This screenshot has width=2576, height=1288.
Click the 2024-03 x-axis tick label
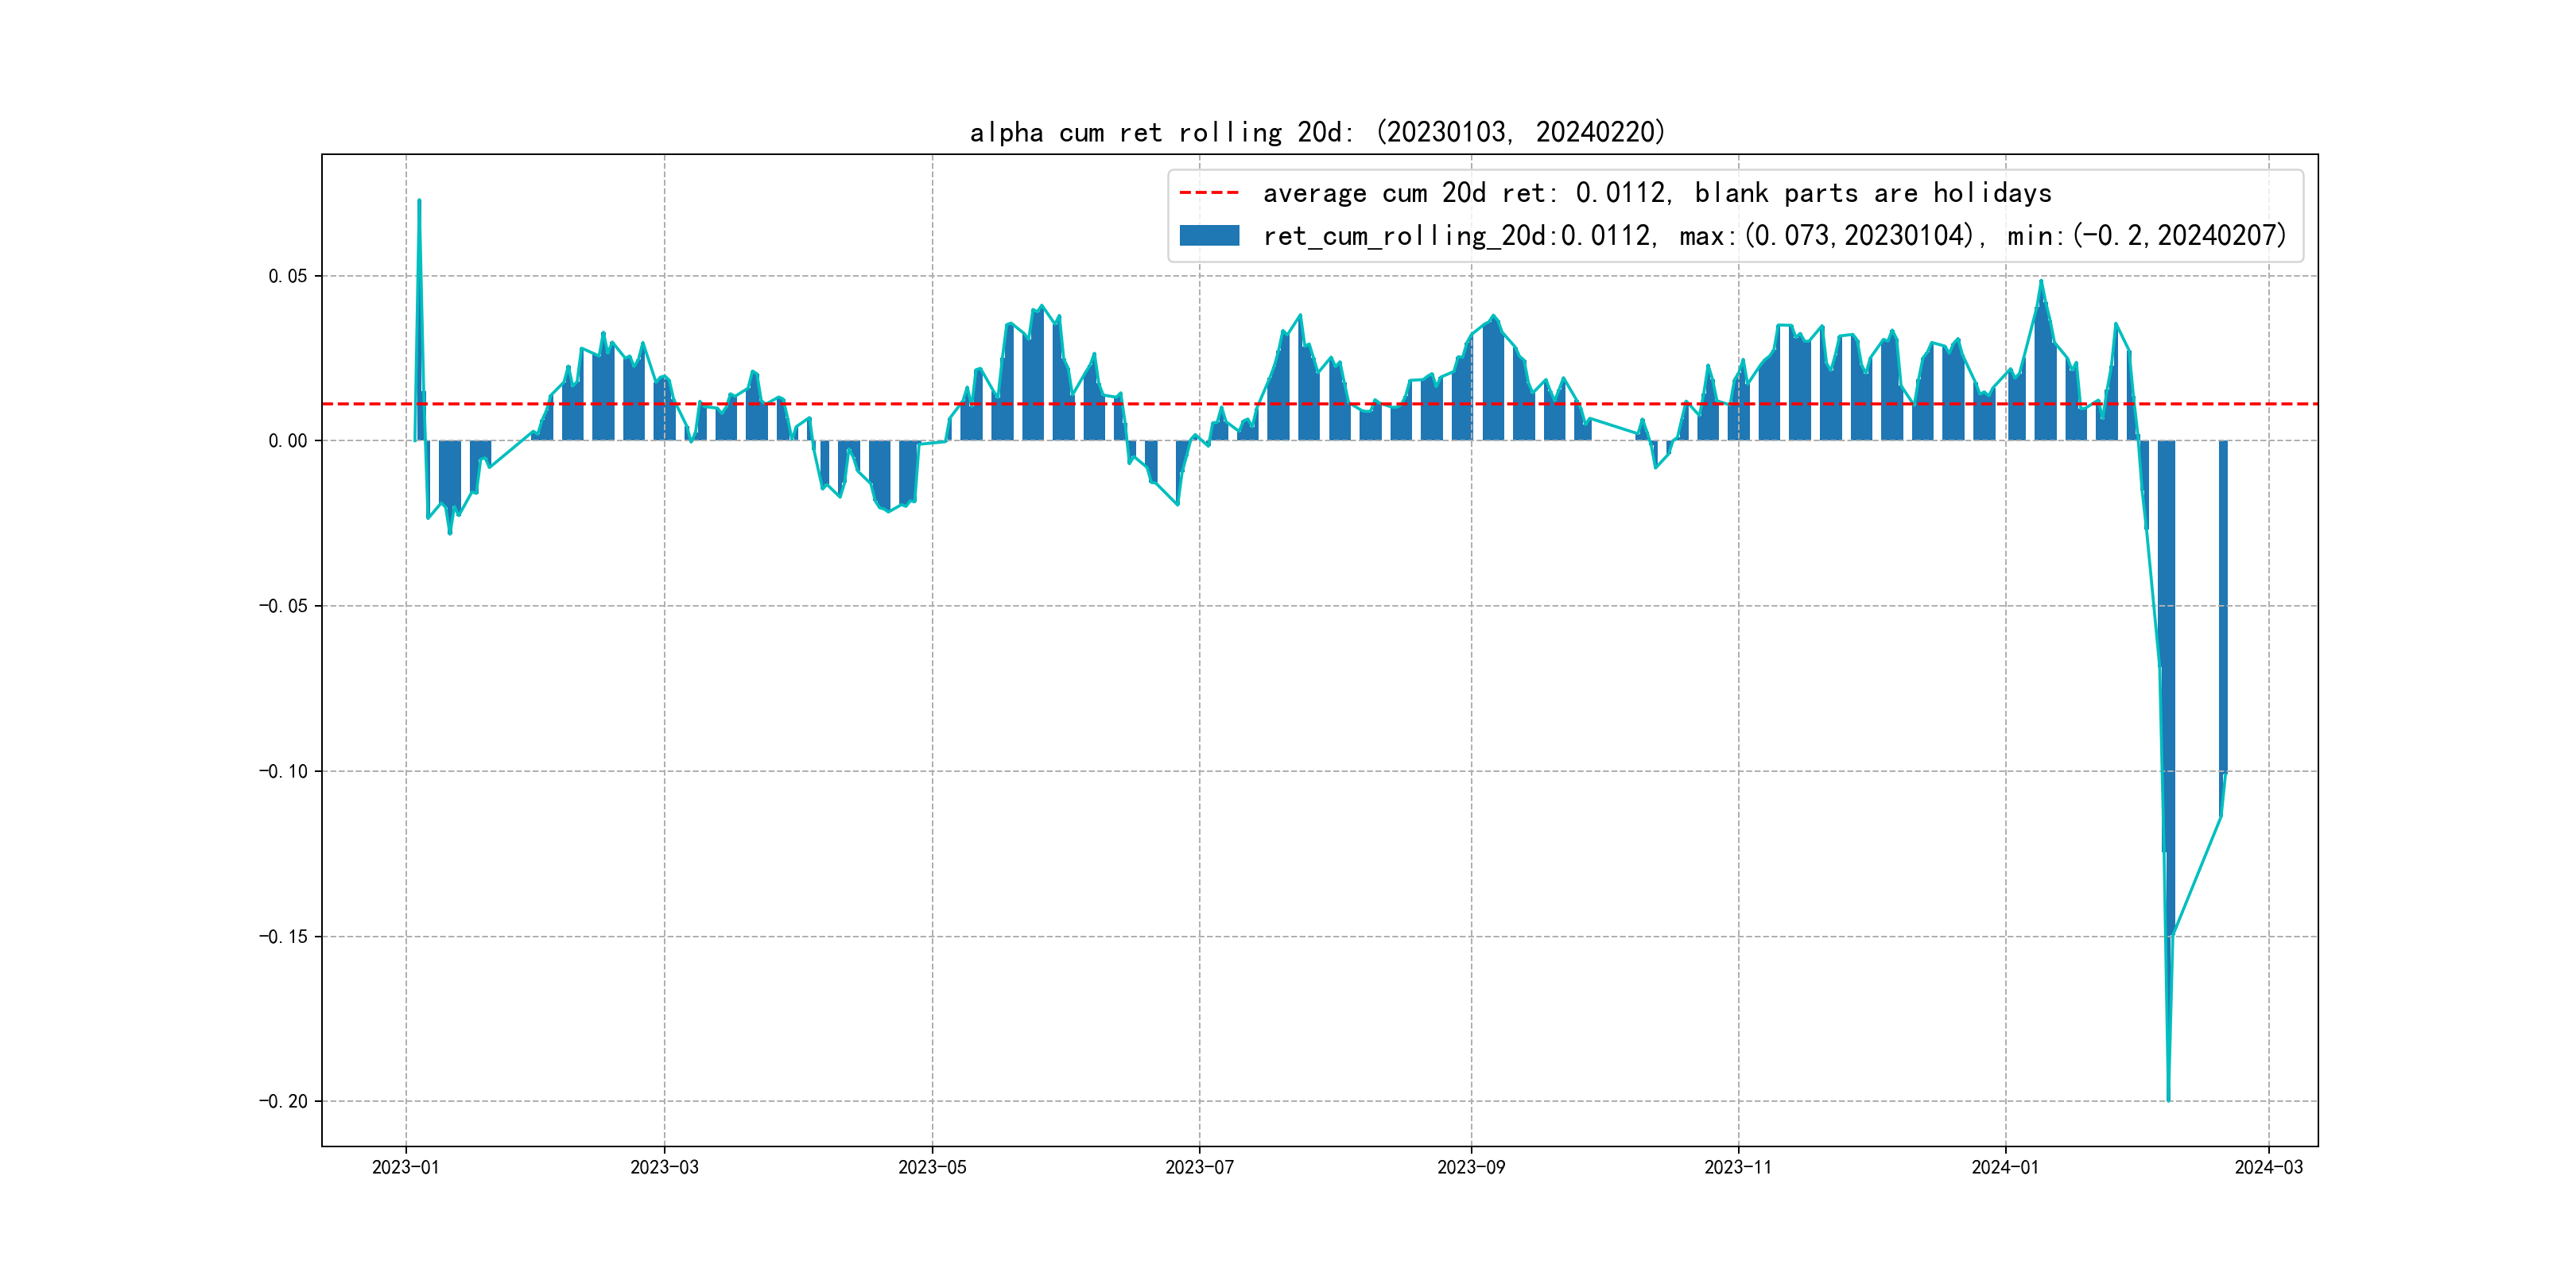(x=2268, y=1167)
